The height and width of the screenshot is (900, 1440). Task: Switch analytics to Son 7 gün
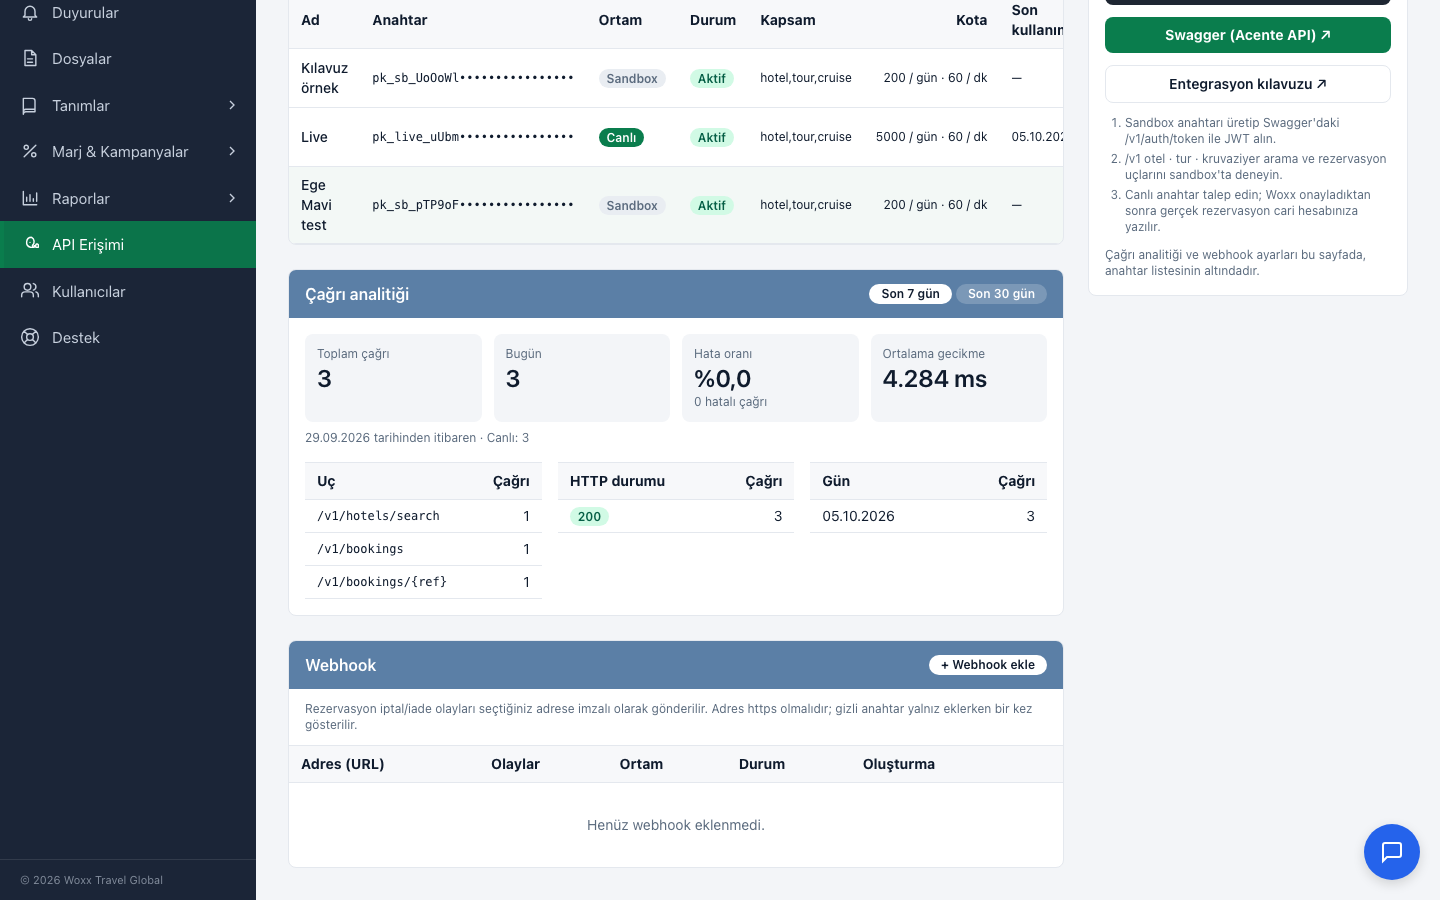pyautogui.click(x=910, y=294)
